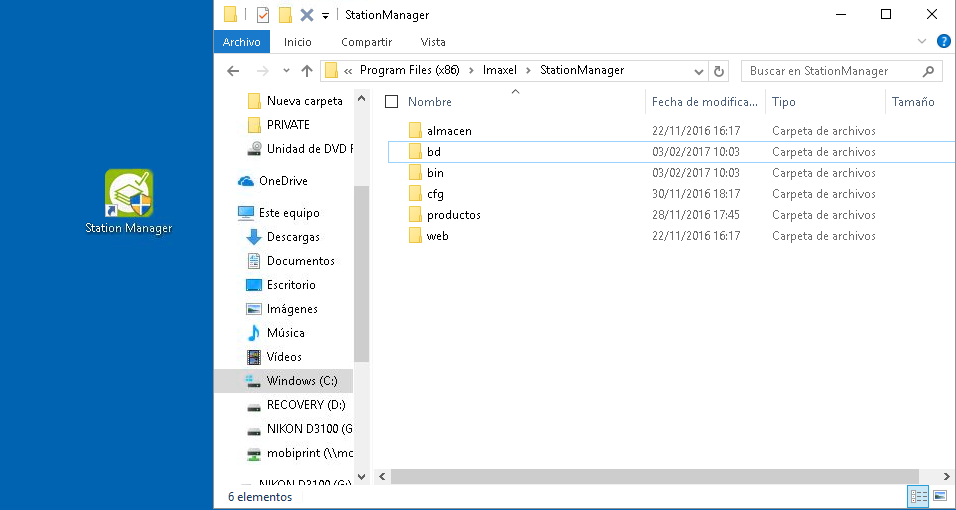Select the almacen folder

(x=449, y=131)
